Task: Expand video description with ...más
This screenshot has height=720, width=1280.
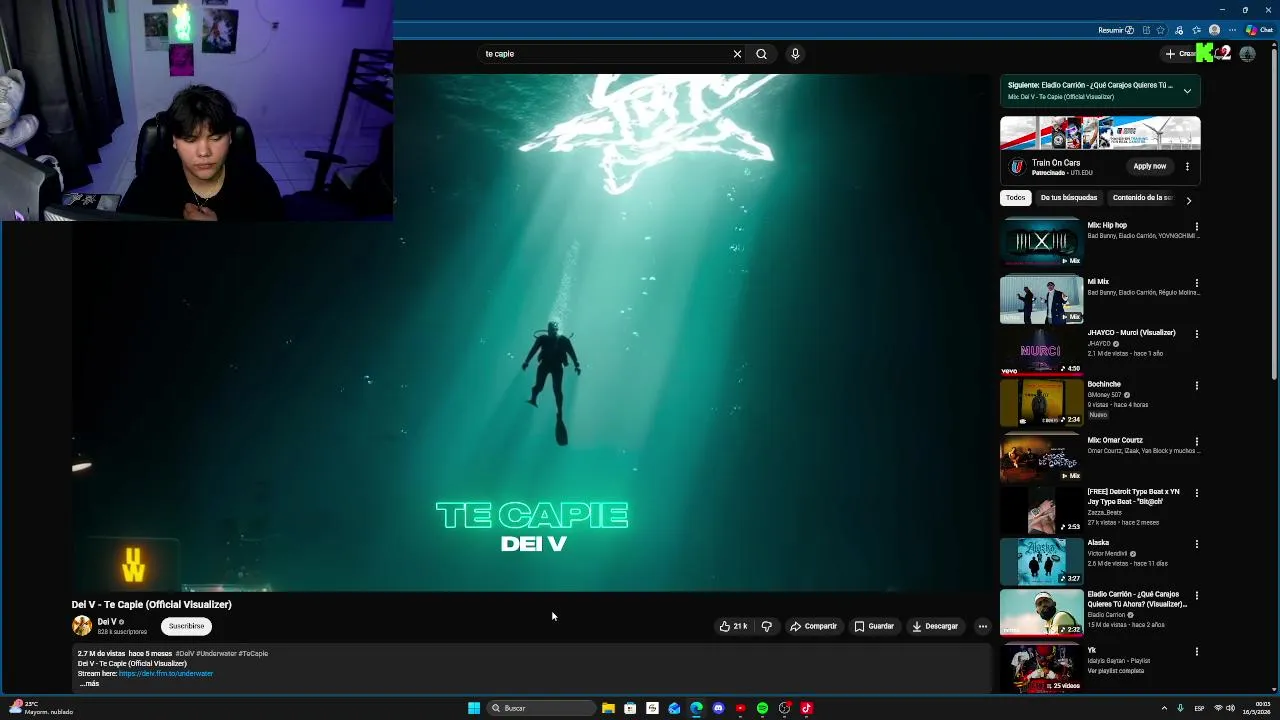Action: [x=90, y=683]
